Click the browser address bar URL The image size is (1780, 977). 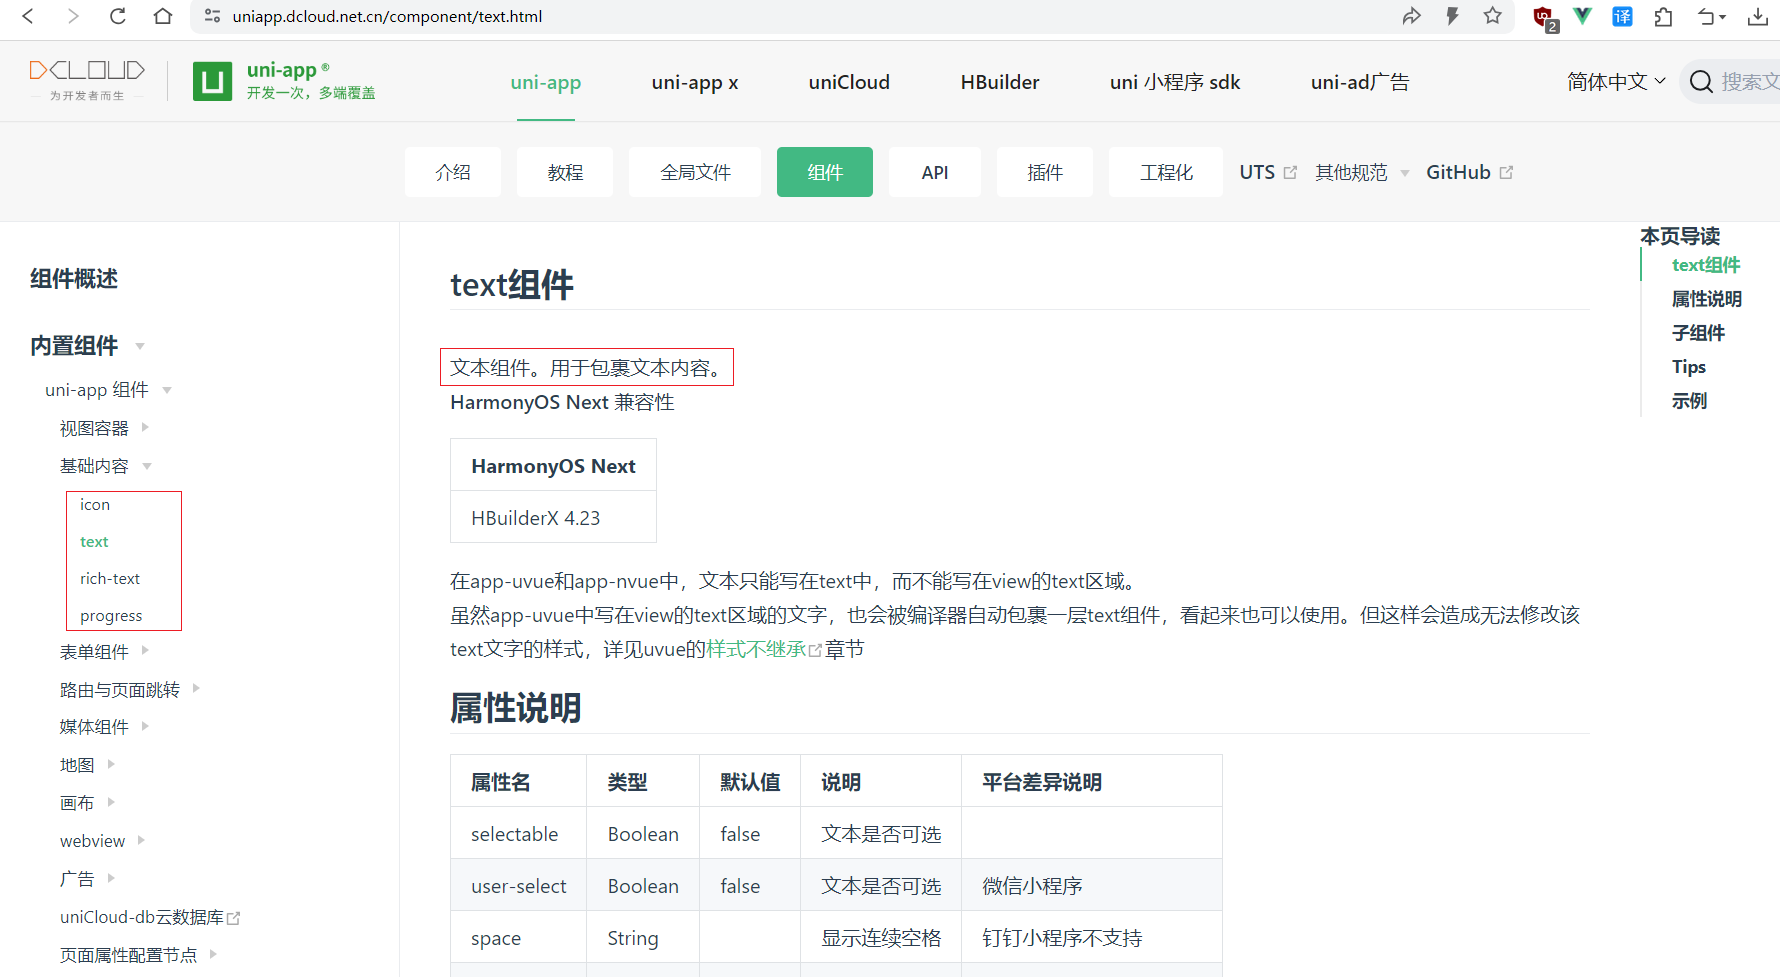pos(388,16)
